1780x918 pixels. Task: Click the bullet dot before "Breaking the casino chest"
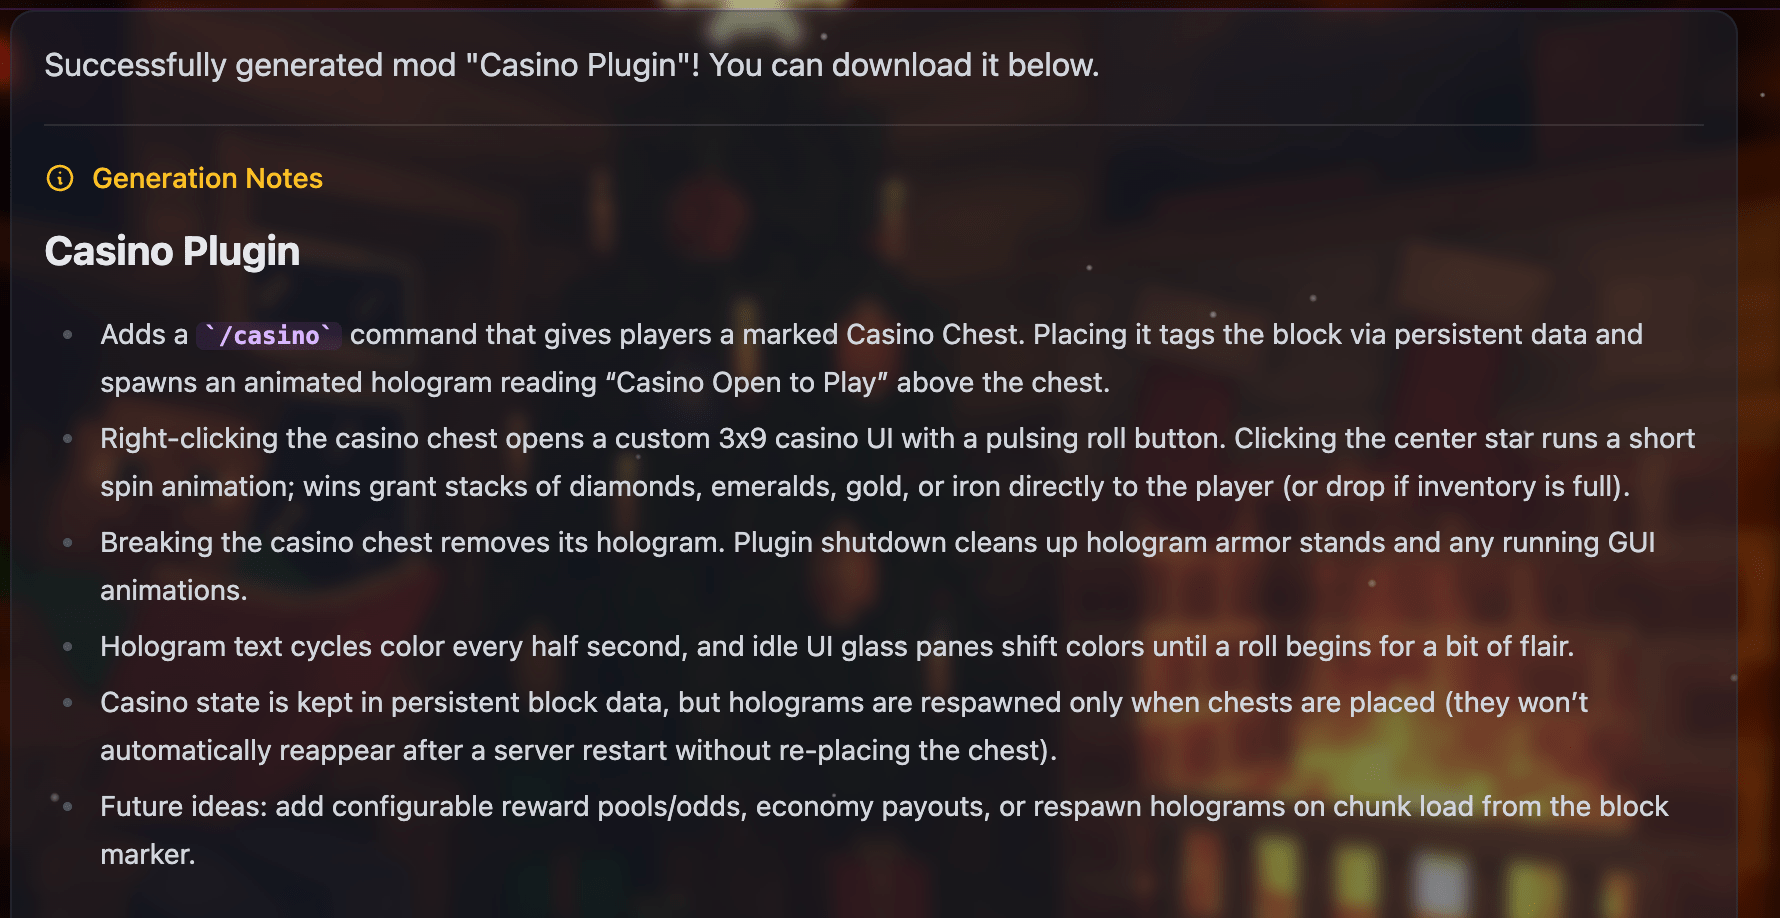coord(68,543)
